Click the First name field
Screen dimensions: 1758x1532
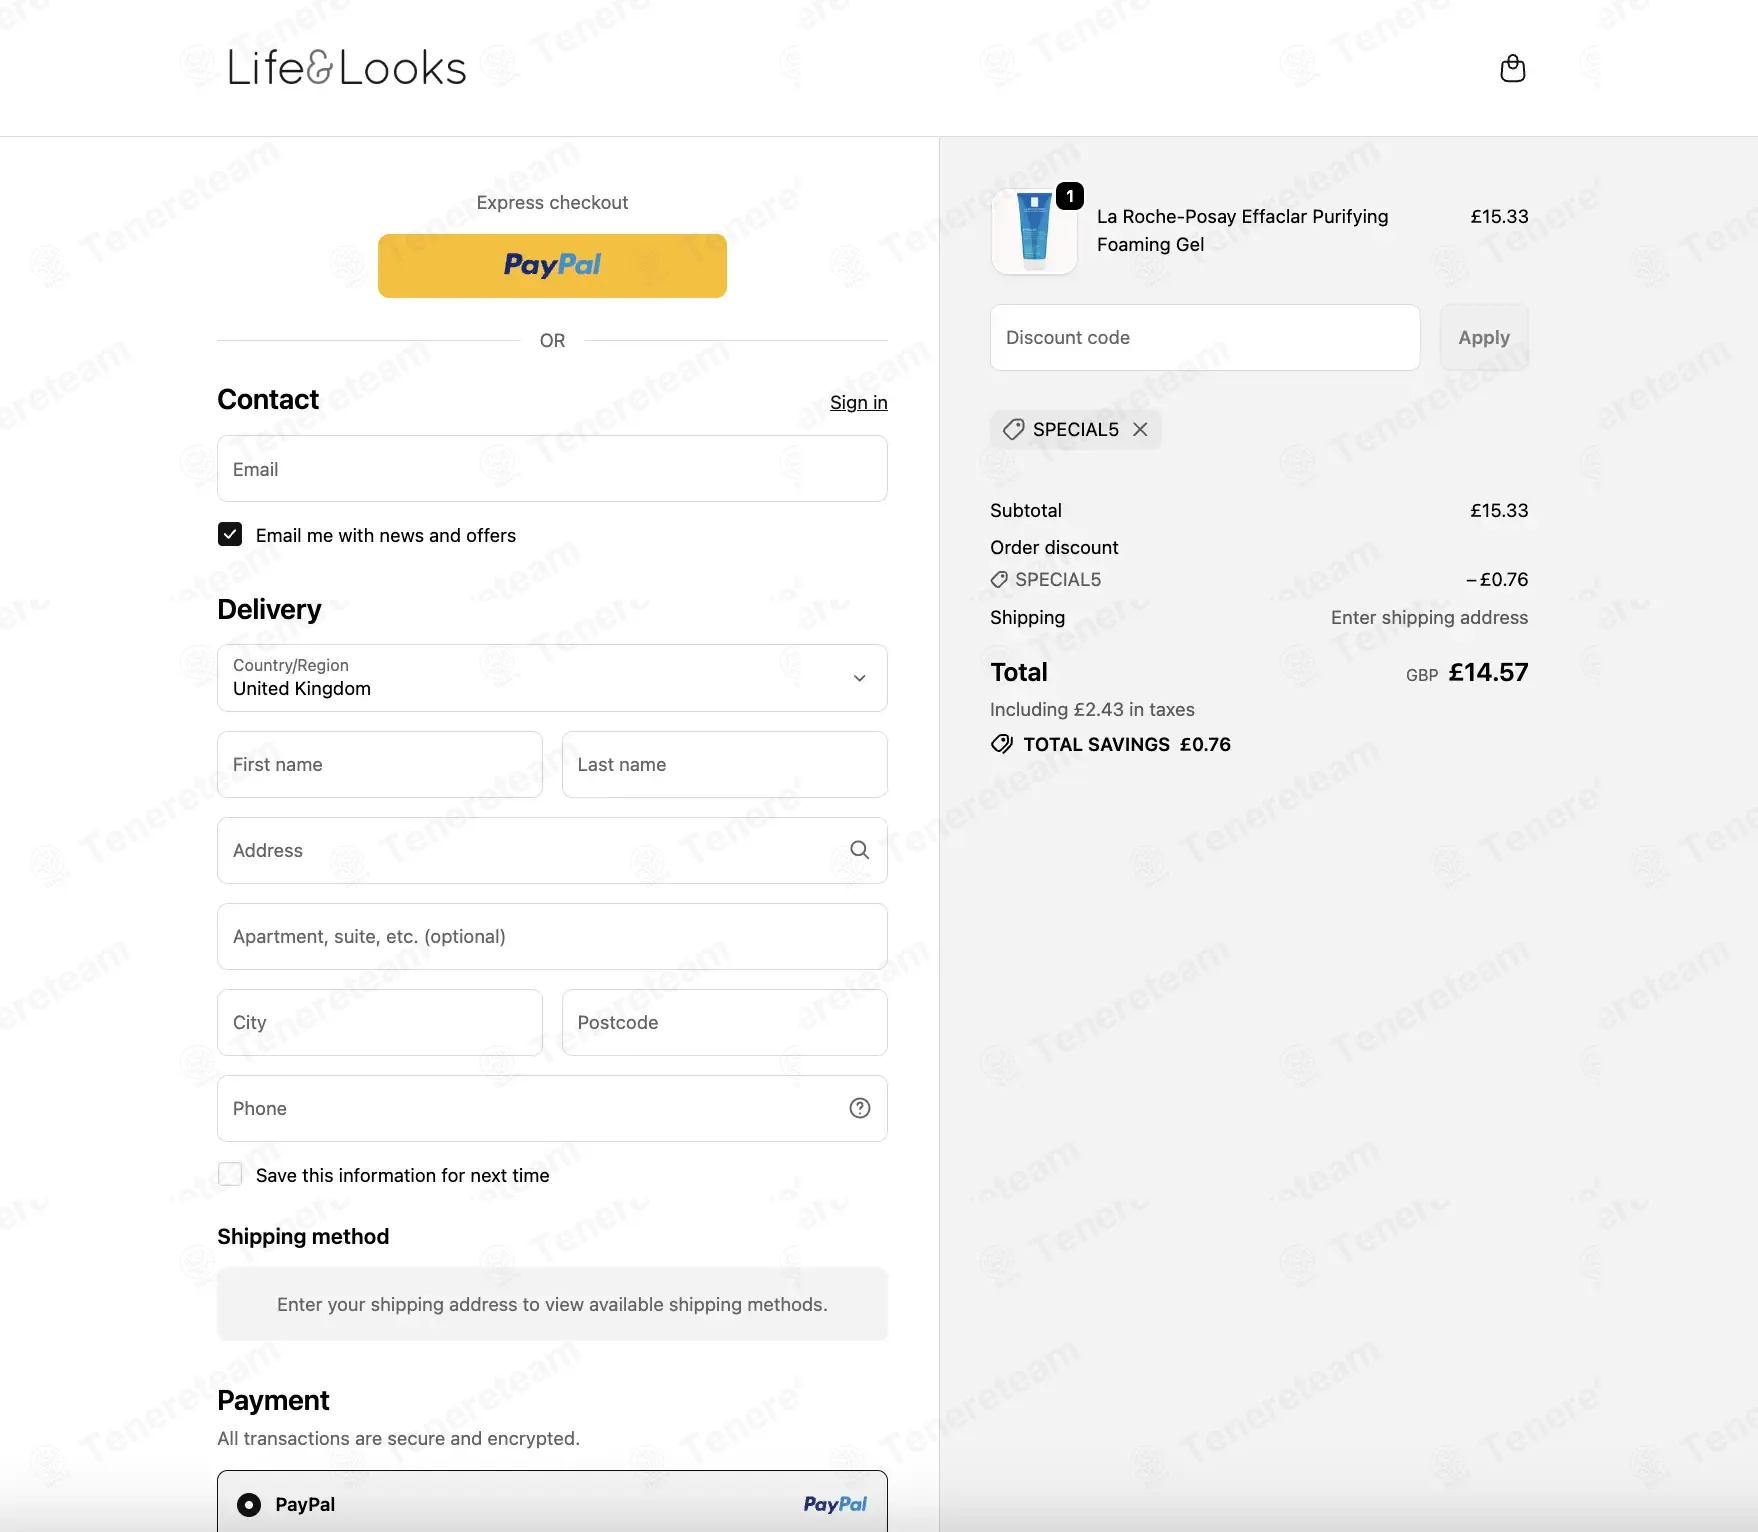click(x=380, y=764)
